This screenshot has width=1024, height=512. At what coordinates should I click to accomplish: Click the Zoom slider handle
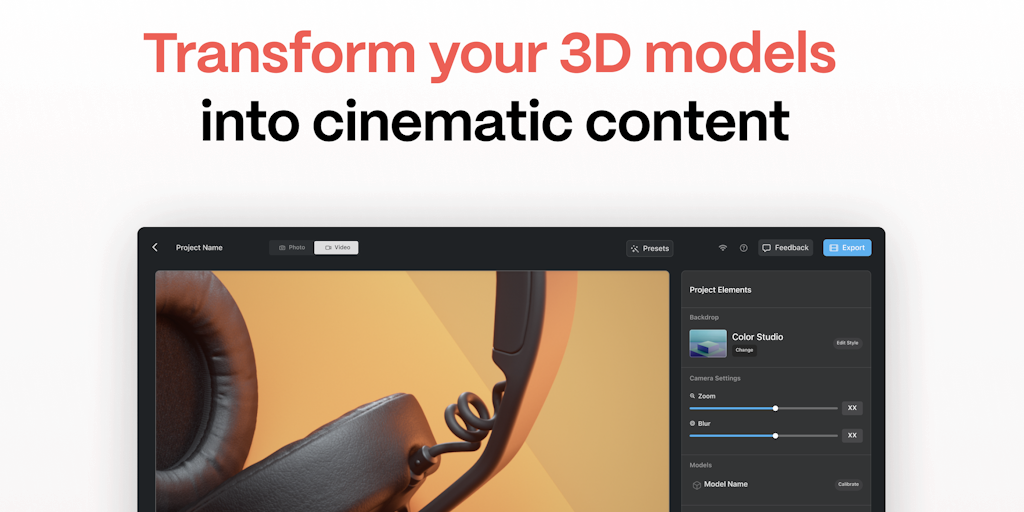[775, 408]
